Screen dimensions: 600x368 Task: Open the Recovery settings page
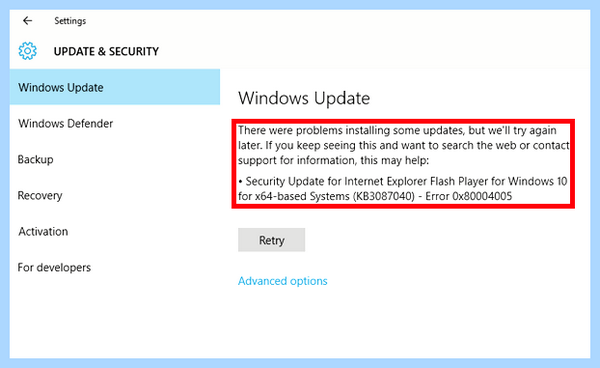40,195
